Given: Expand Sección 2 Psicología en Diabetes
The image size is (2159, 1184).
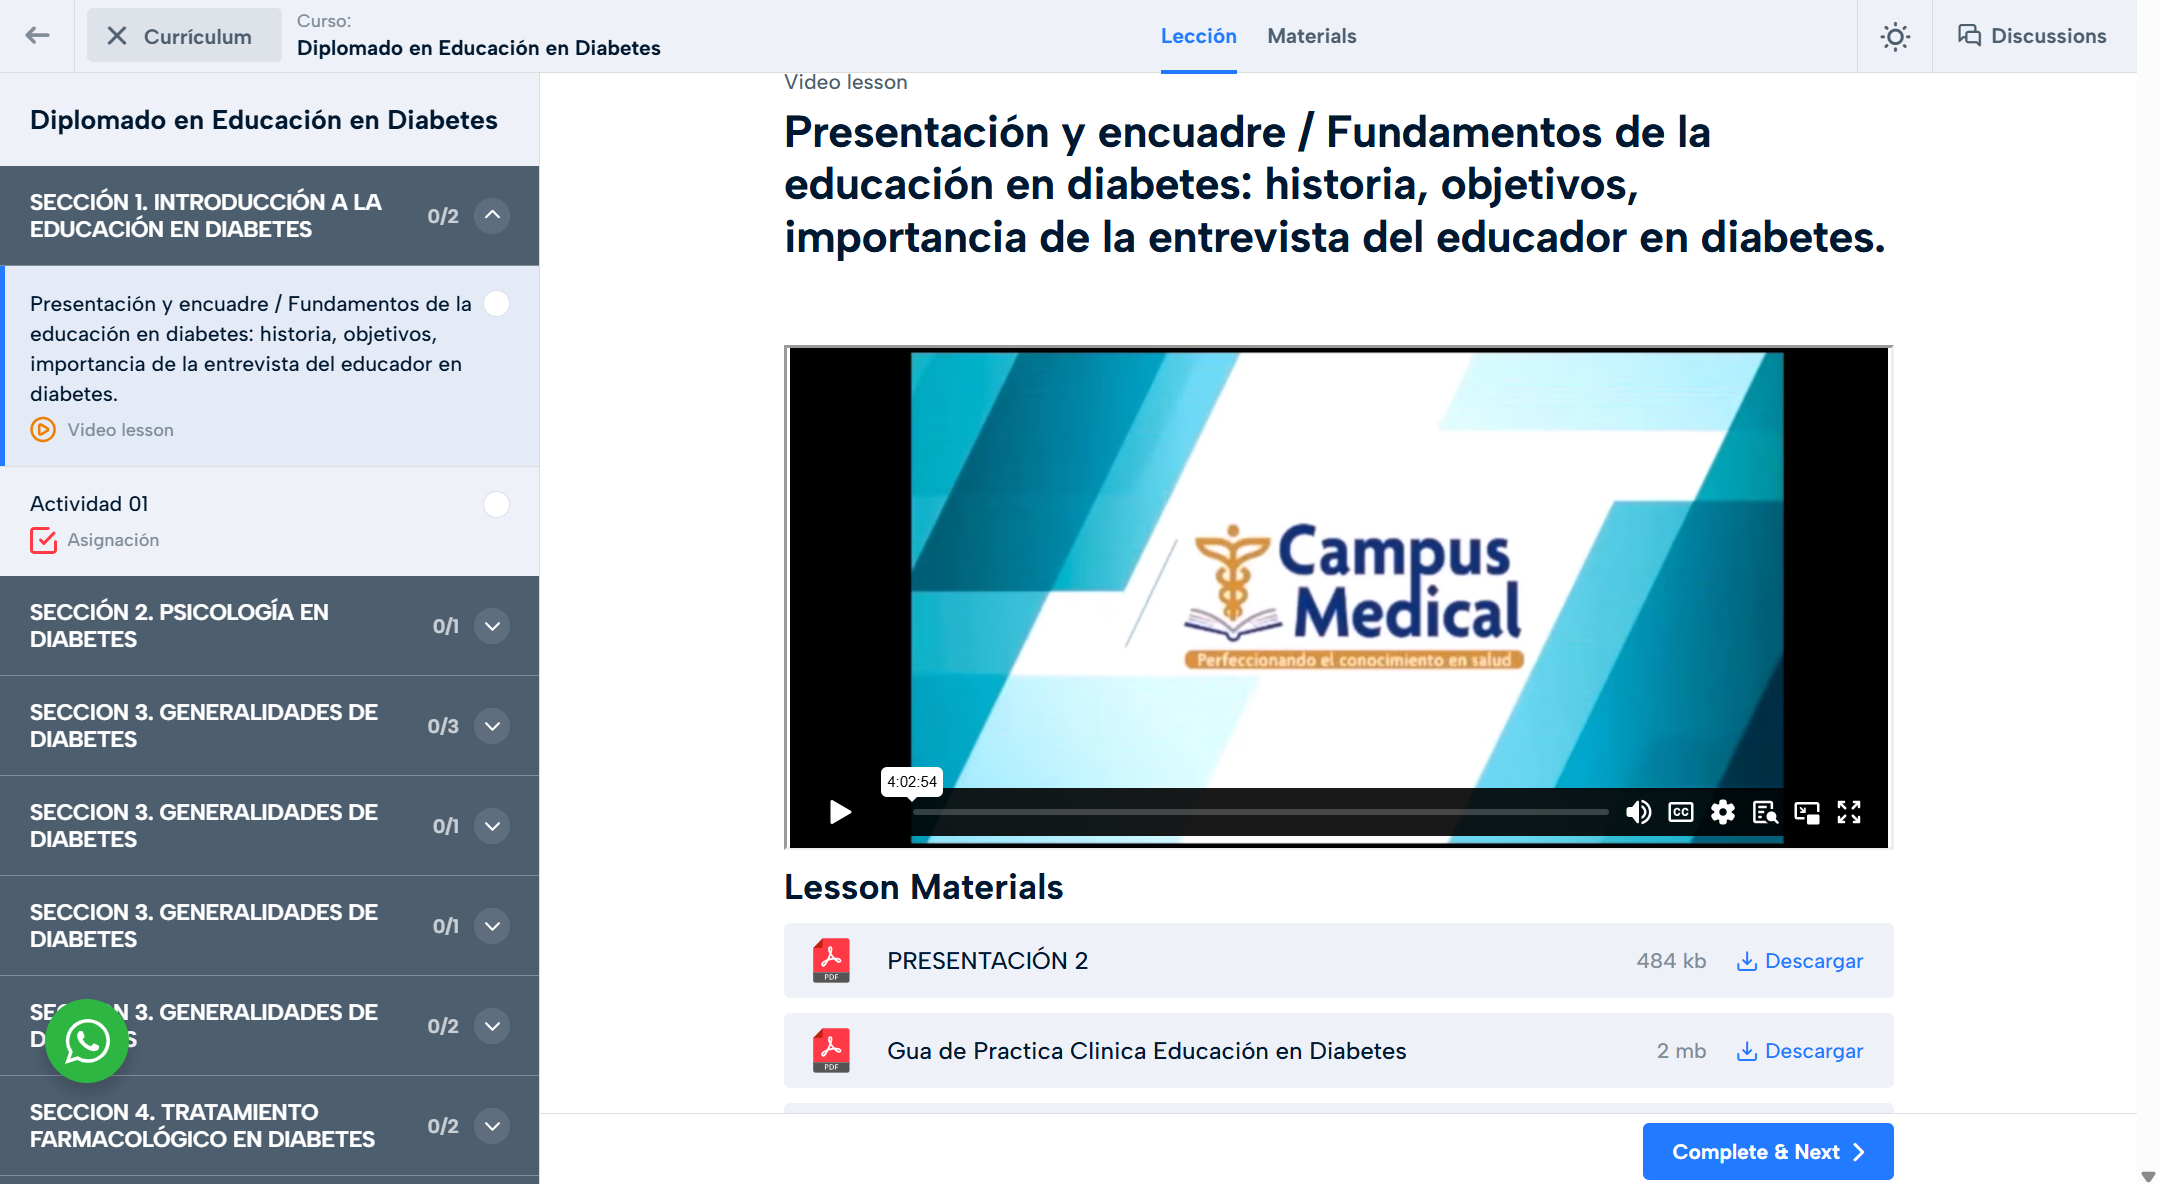Looking at the screenshot, I should 492,626.
